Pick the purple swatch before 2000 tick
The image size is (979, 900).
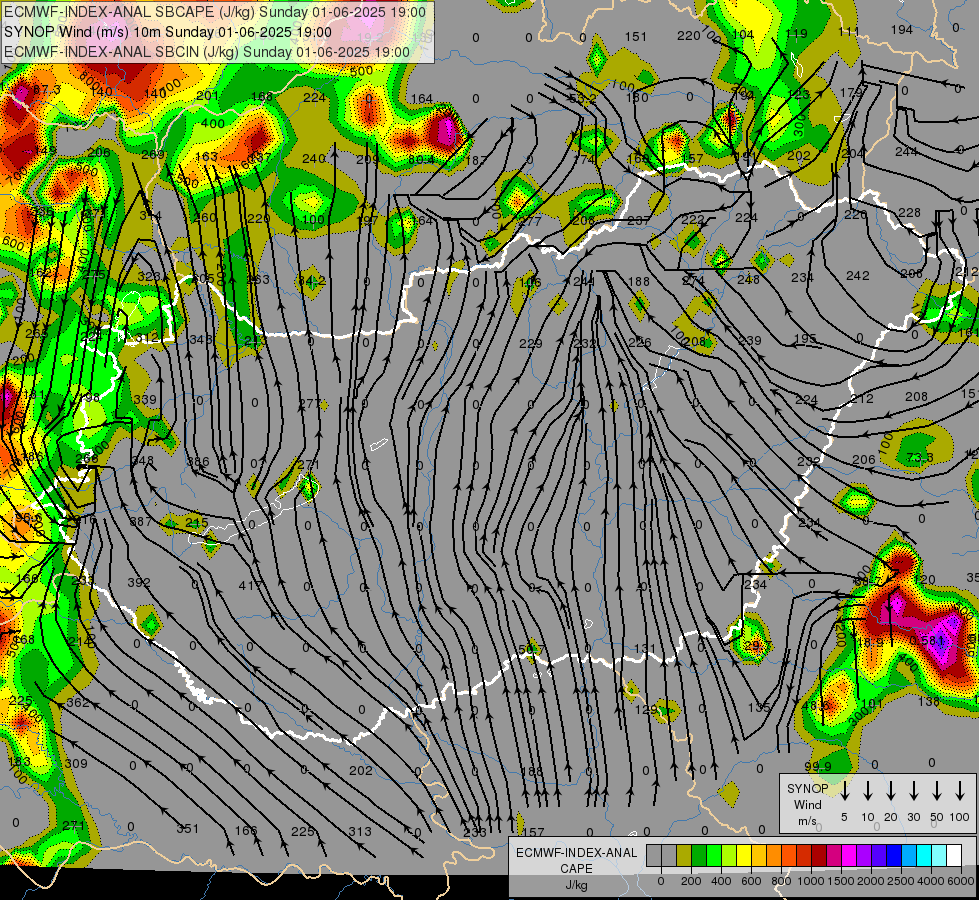[864, 856]
